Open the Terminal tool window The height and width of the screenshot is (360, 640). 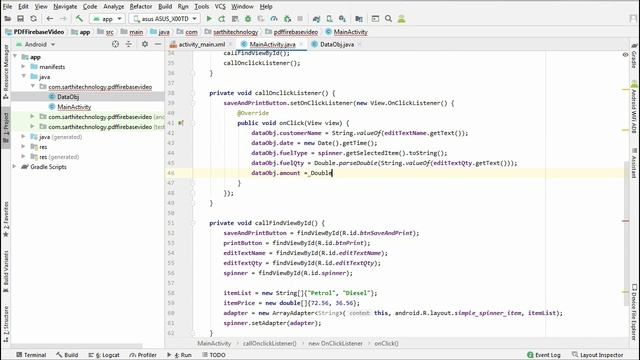click(x=31, y=355)
